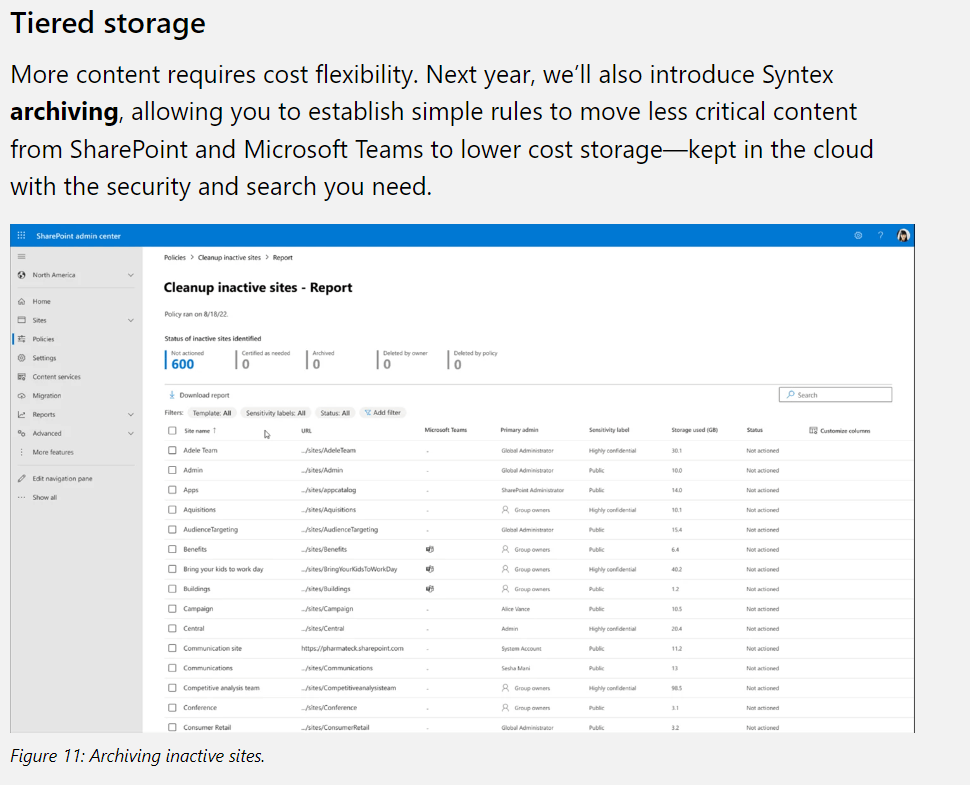Click Customize columns
The height and width of the screenshot is (785, 970).
tap(839, 431)
